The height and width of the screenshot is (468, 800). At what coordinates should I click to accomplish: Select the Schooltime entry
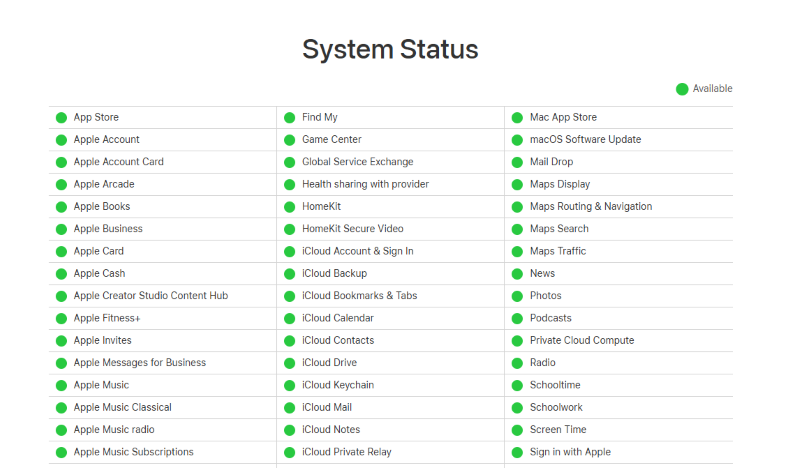click(555, 385)
